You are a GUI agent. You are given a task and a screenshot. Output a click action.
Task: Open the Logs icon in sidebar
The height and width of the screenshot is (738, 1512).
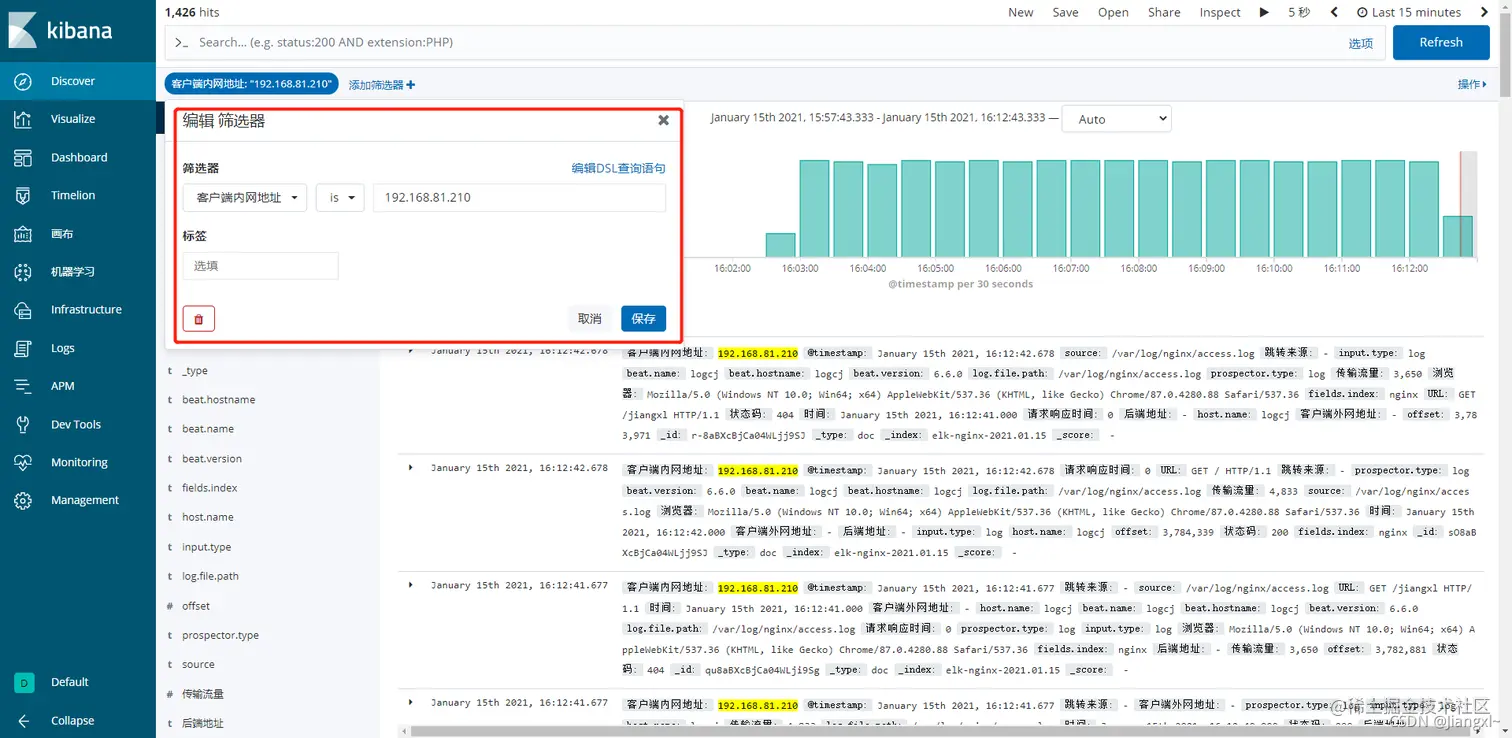(23, 348)
